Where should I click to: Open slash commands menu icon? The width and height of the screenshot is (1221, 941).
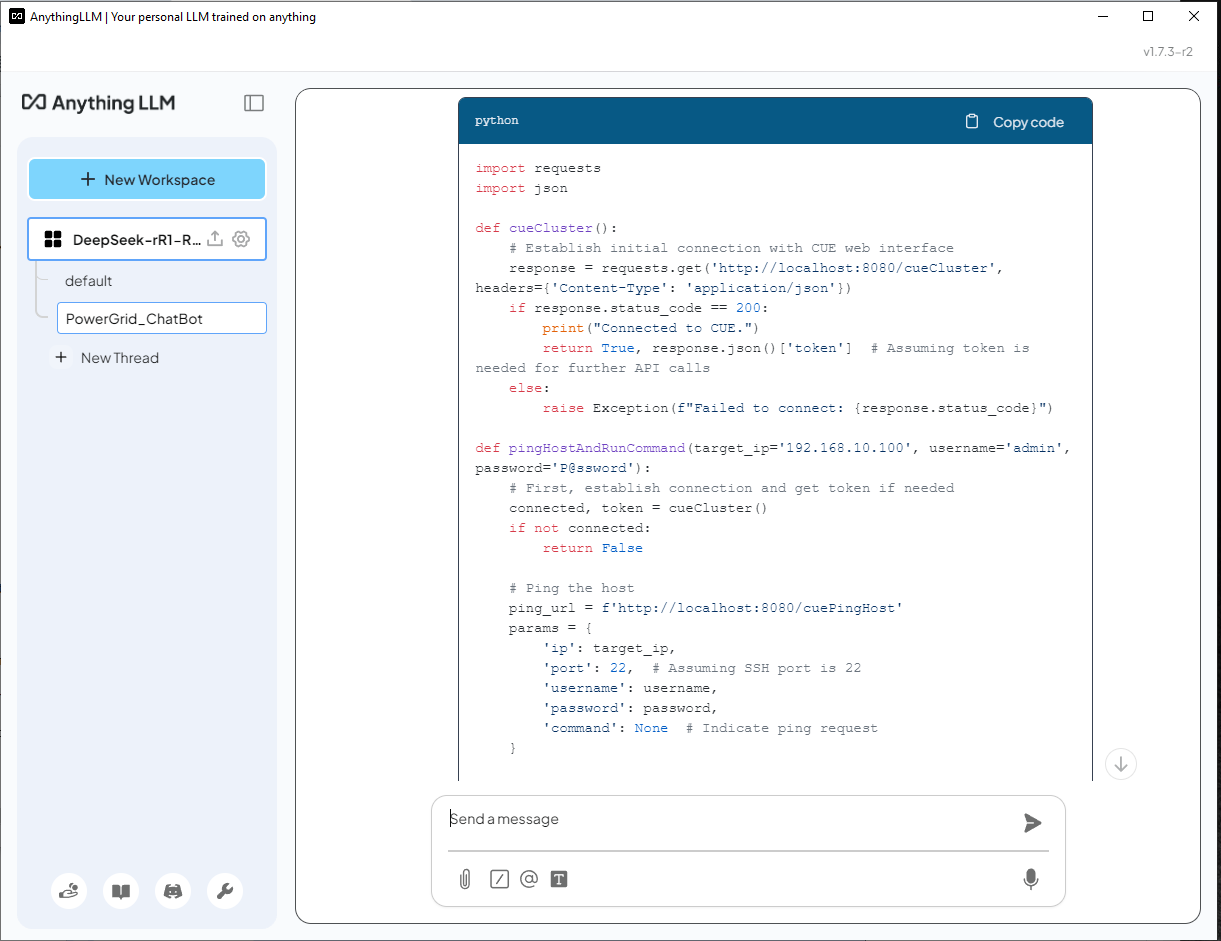(x=499, y=879)
